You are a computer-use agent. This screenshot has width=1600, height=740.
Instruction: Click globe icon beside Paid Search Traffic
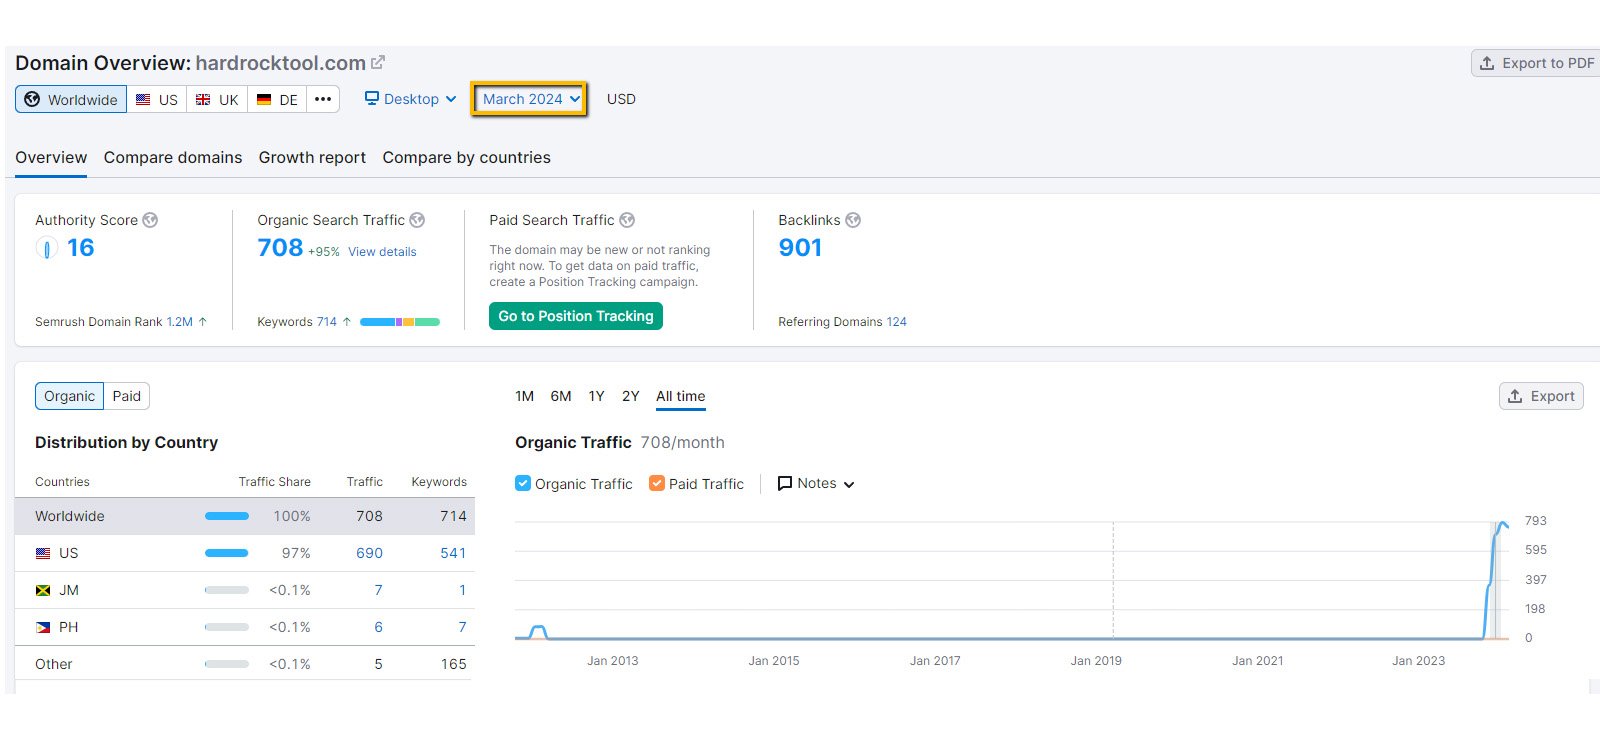(627, 220)
